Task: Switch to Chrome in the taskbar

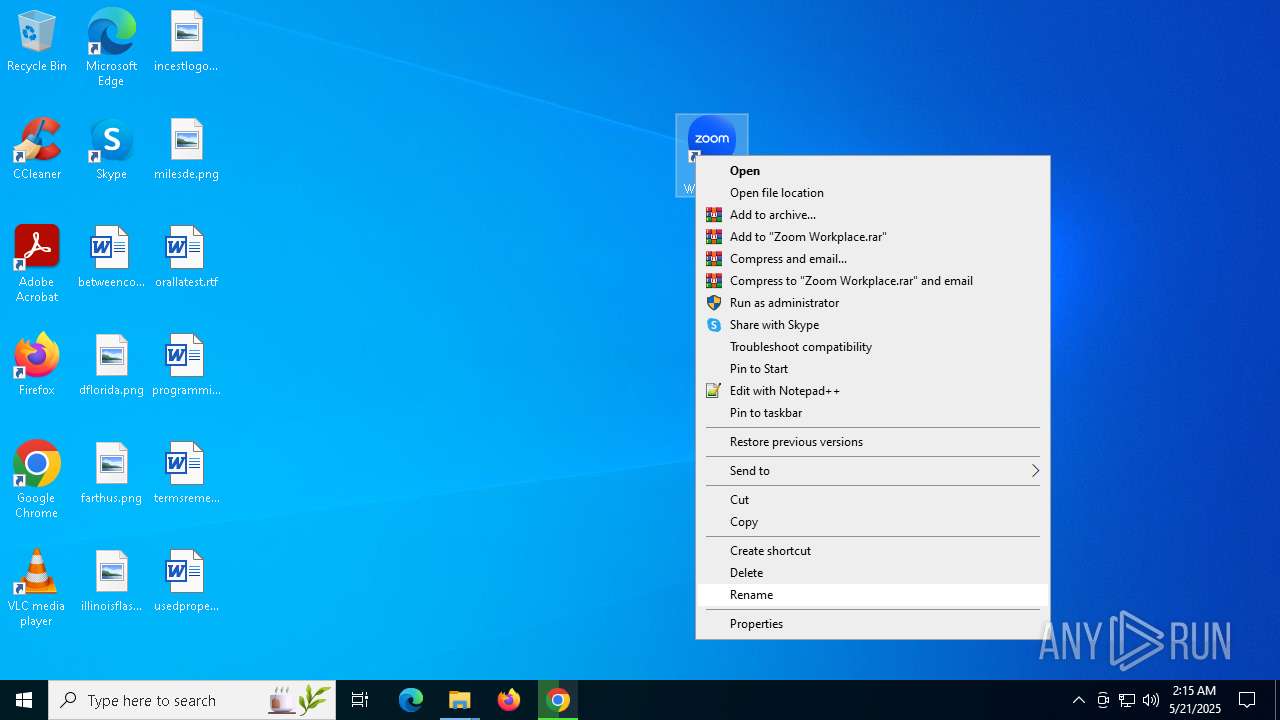Action: (558, 700)
